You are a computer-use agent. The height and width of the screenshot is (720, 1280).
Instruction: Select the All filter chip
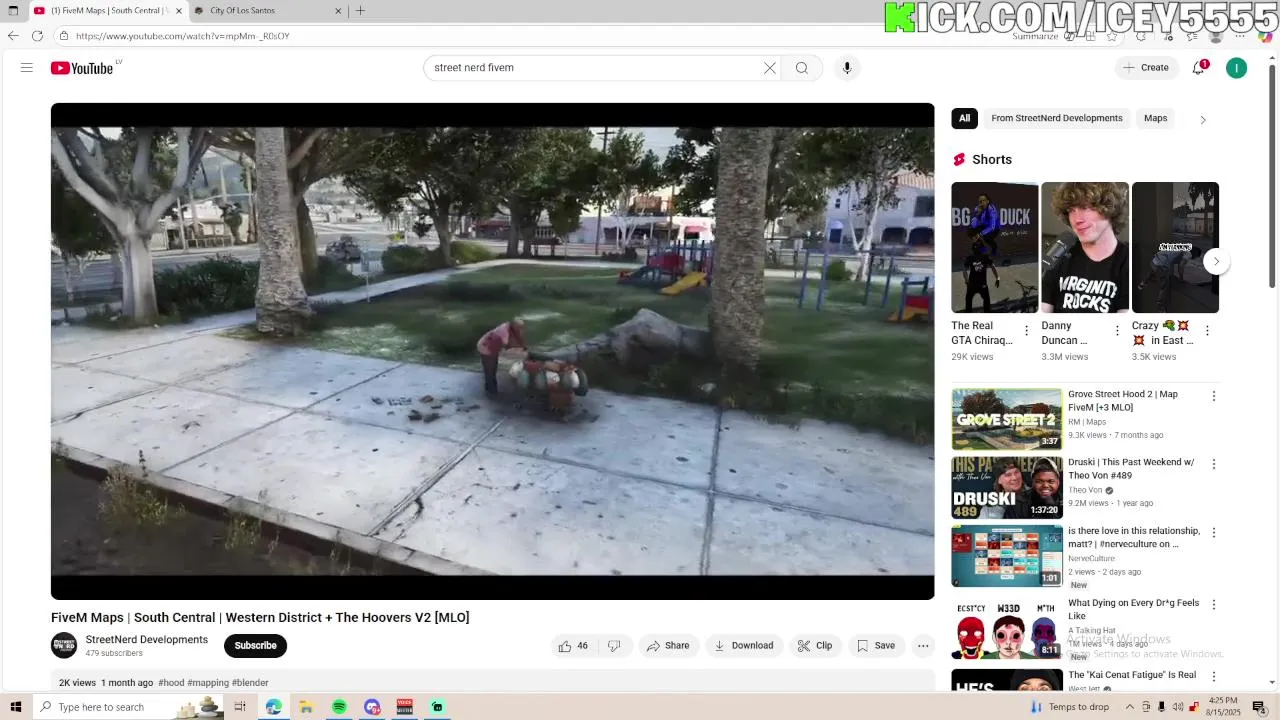tap(964, 118)
